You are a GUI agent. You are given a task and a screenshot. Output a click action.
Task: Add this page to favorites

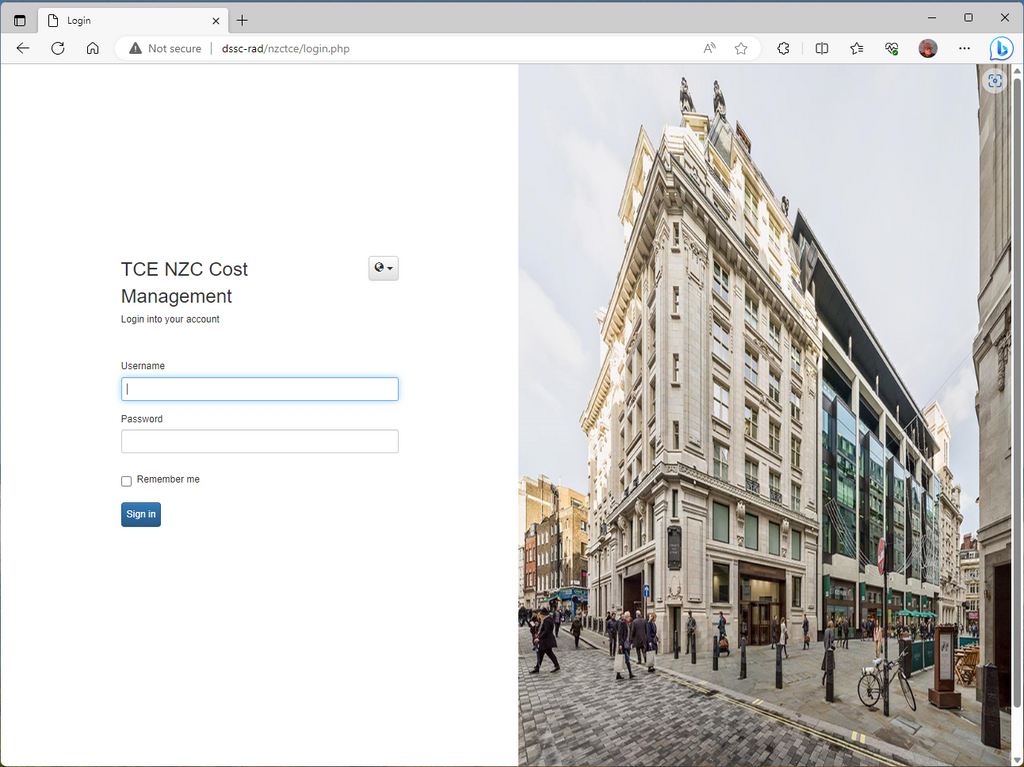point(741,48)
